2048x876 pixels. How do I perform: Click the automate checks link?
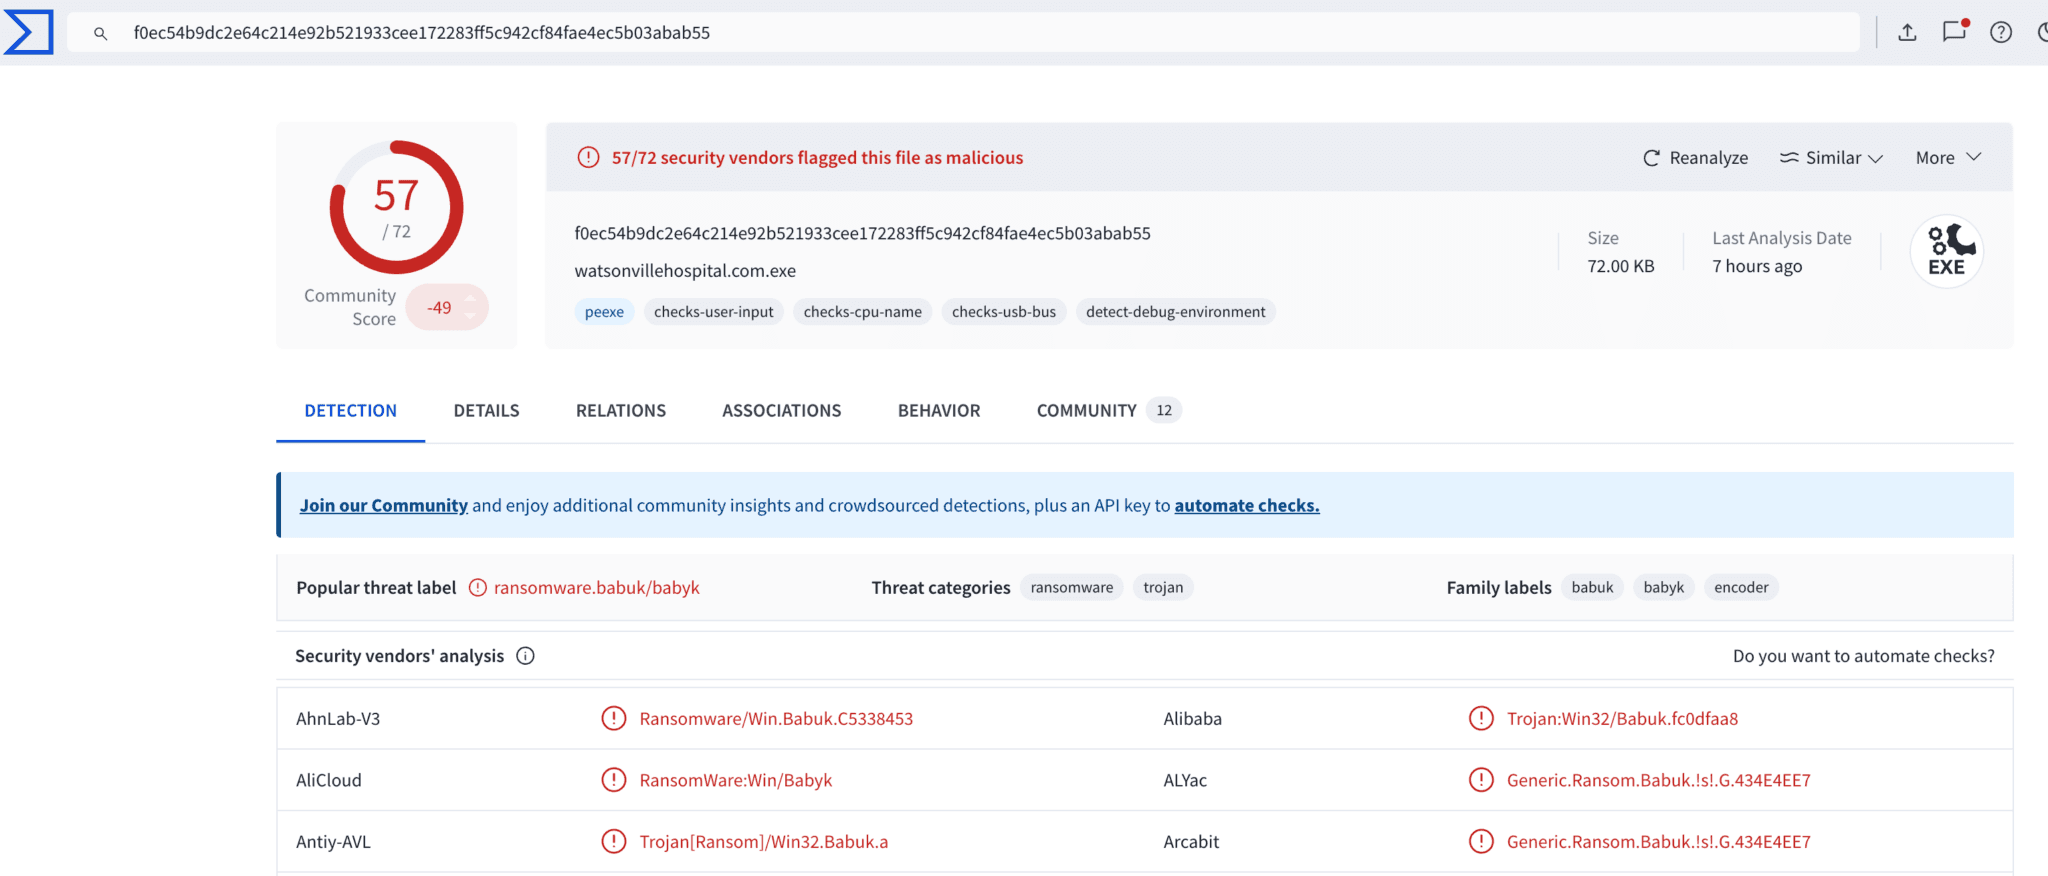[1247, 506]
